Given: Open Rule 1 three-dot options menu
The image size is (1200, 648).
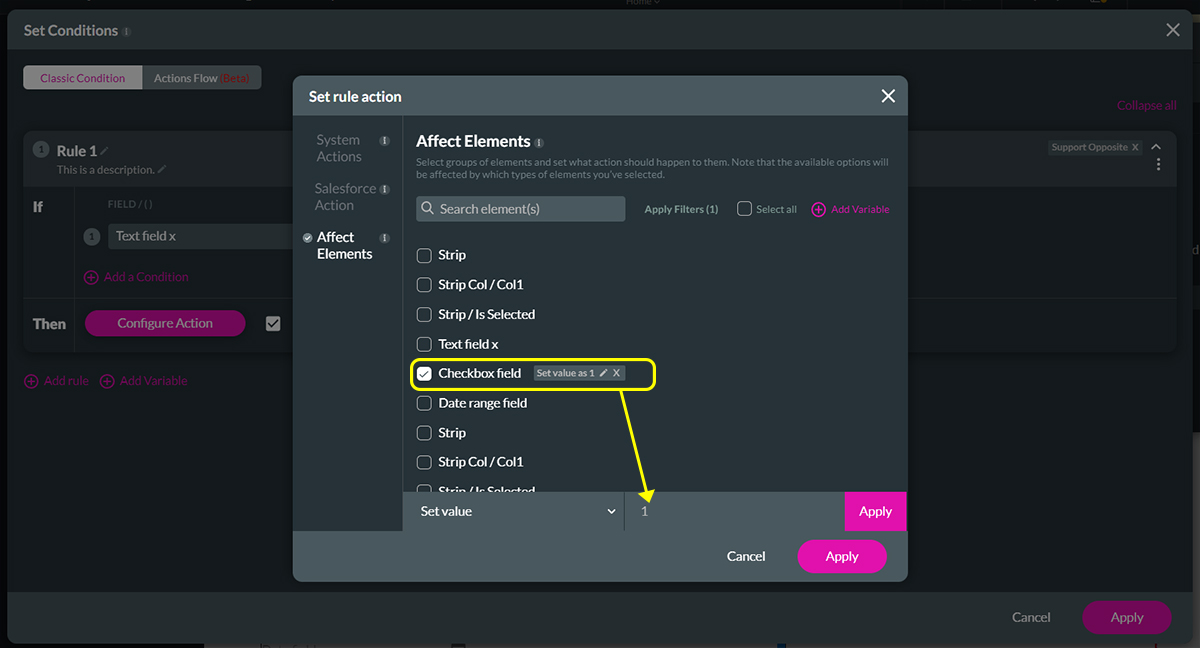Looking at the screenshot, I should click(x=1158, y=164).
